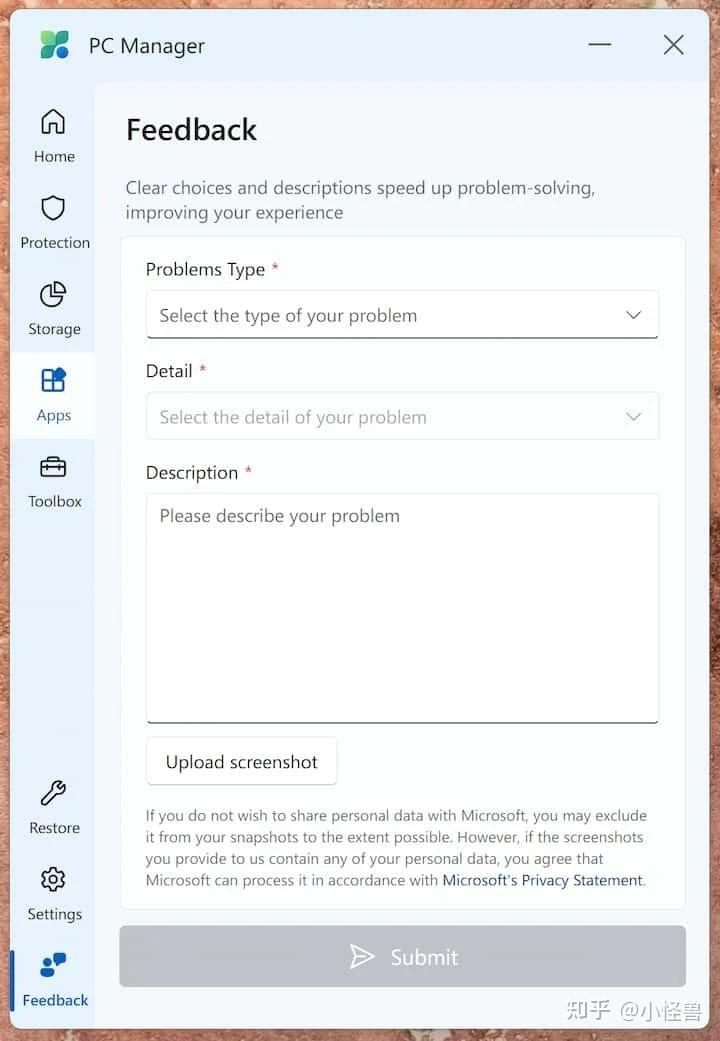The height and width of the screenshot is (1041, 720).
Task: Open the Detail dropdown list
Action: 402,417
